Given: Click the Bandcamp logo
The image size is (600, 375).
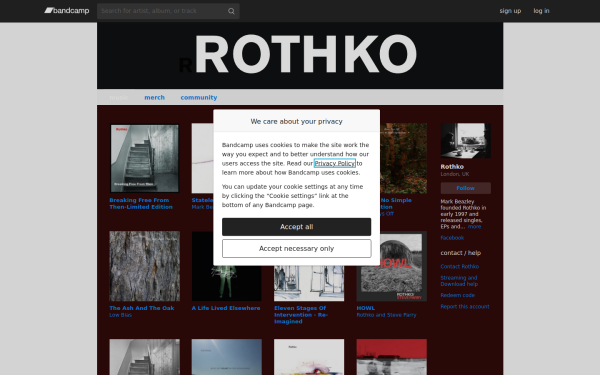Looking at the screenshot, I should pyautogui.click(x=67, y=11).
